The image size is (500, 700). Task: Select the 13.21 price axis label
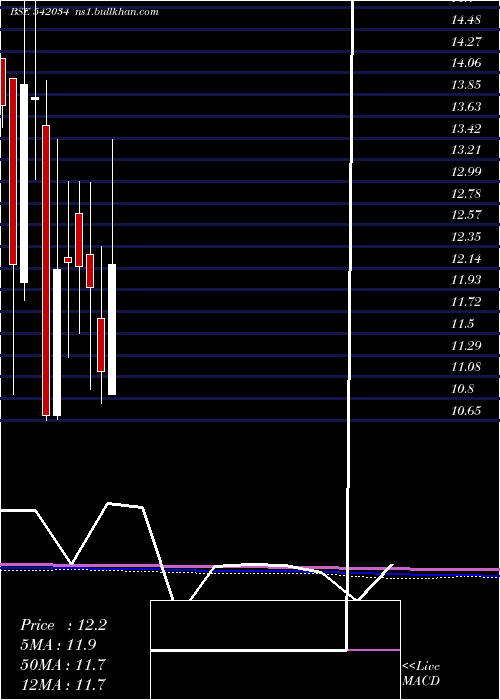pyautogui.click(x=466, y=150)
